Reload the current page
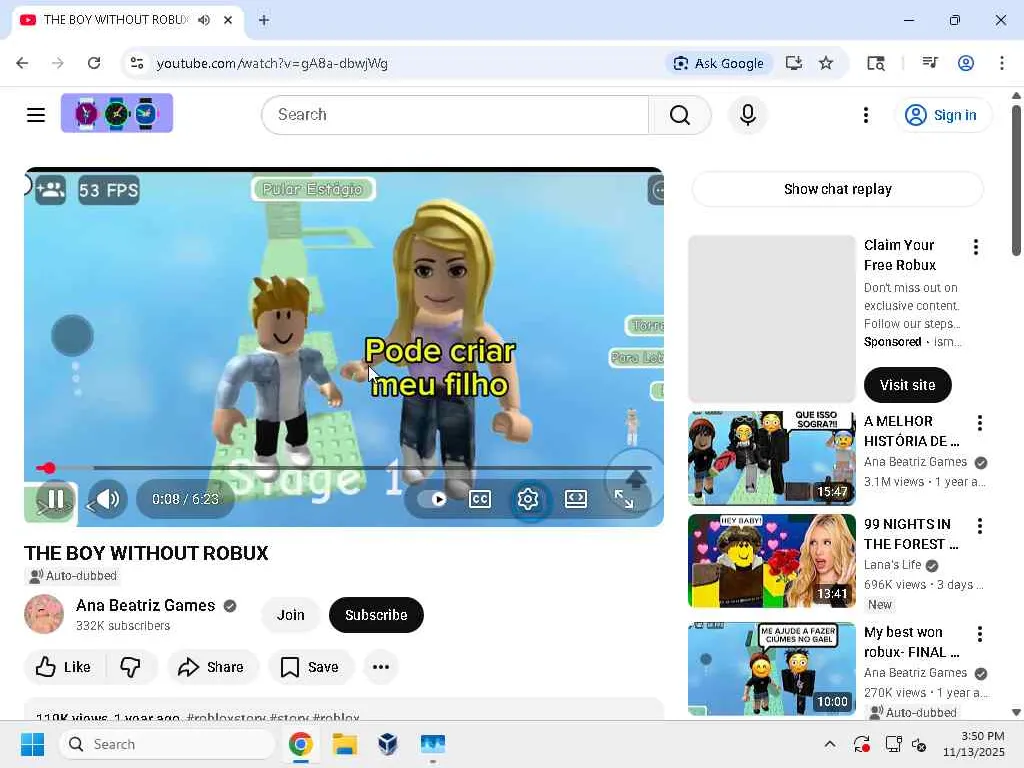1024x768 pixels. click(x=94, y=63)
